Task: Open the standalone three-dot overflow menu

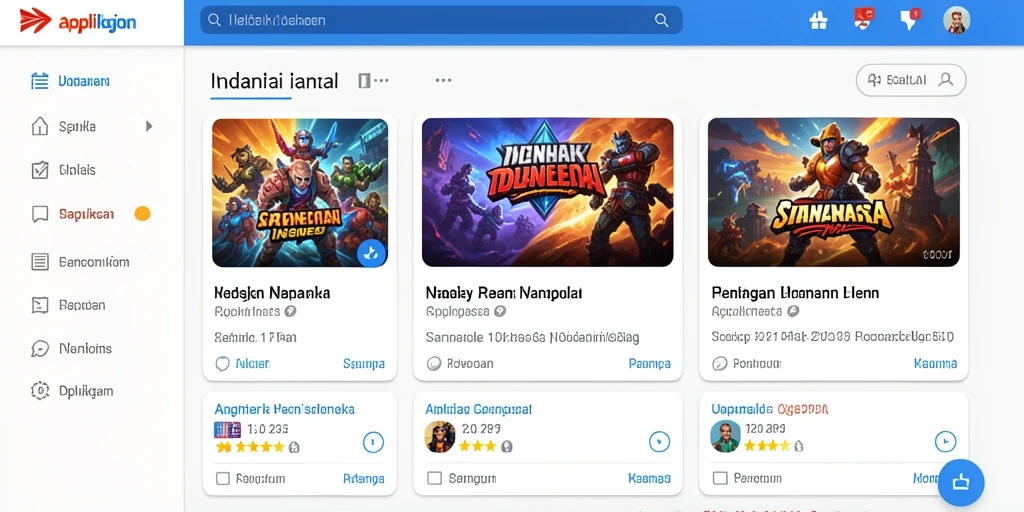Action: [x=443, y=80]
